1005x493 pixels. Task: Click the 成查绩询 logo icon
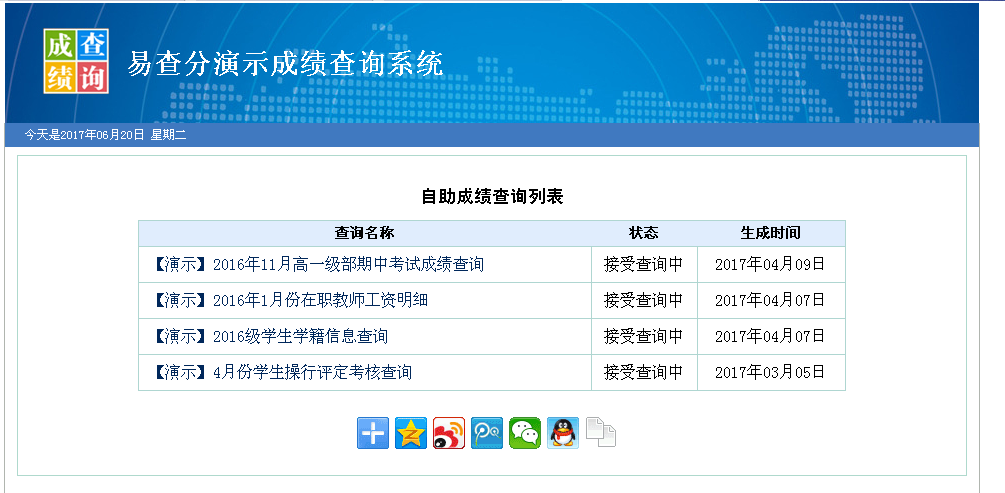76,62
